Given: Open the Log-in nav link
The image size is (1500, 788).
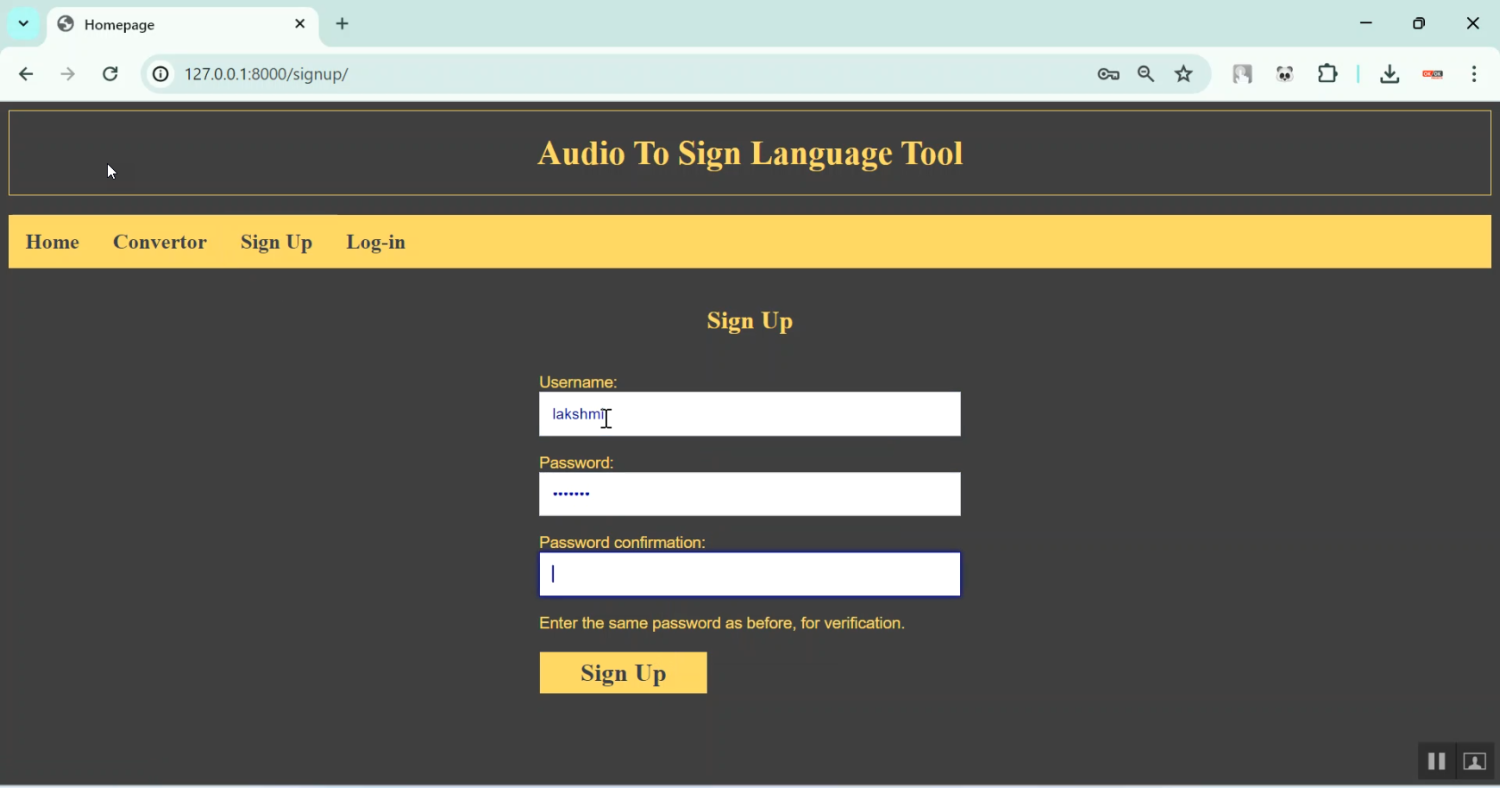Looking at the screenshot, I should tap(376, 242).
